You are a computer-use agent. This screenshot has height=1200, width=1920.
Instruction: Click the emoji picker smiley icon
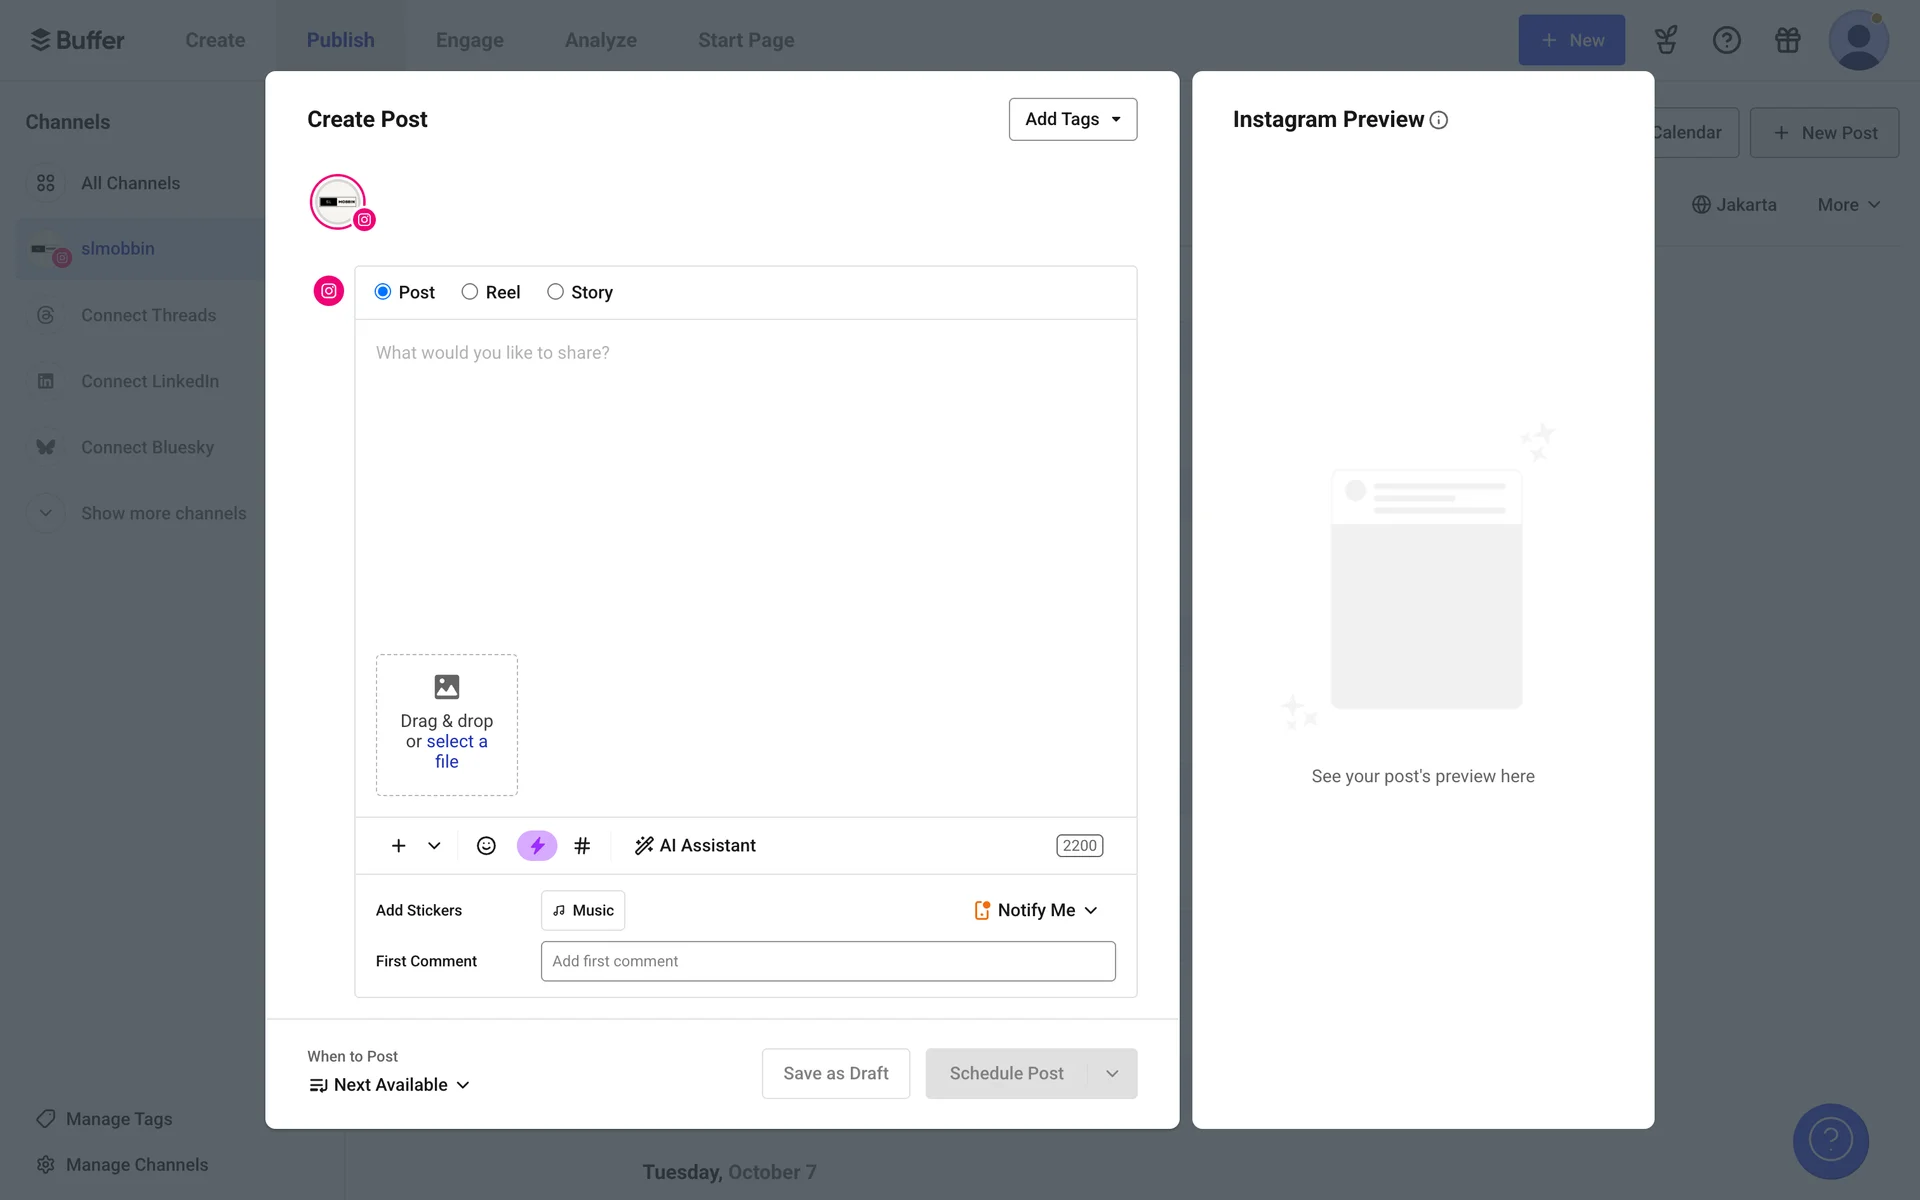486,846
